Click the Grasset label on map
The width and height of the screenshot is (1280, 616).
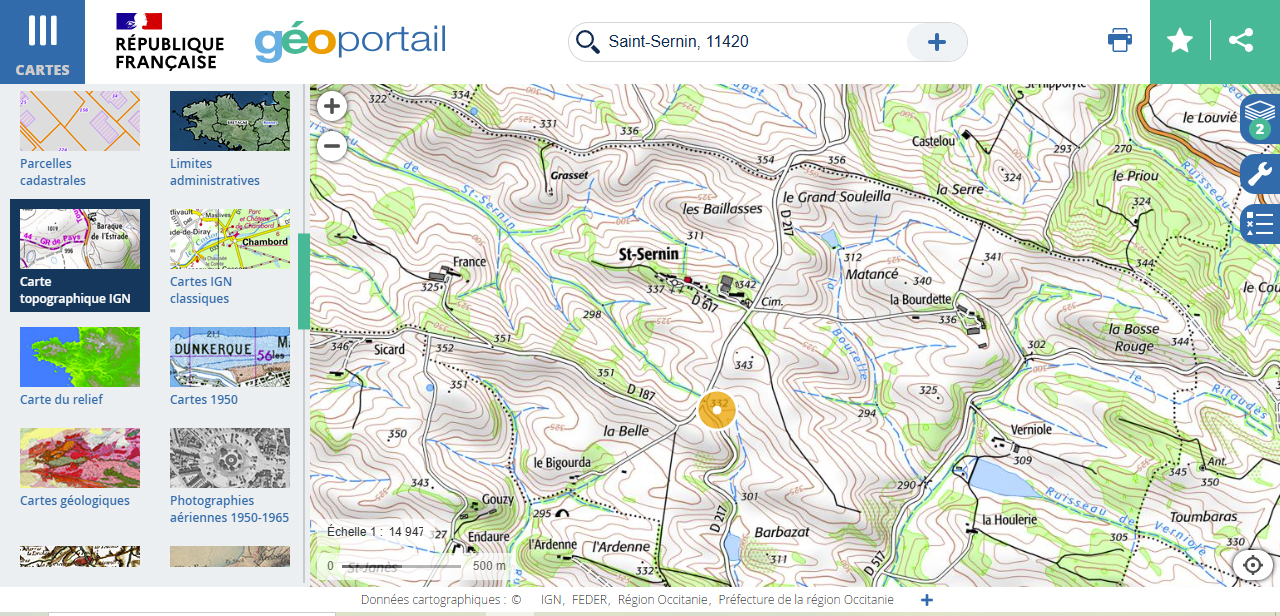click(569, 175)
